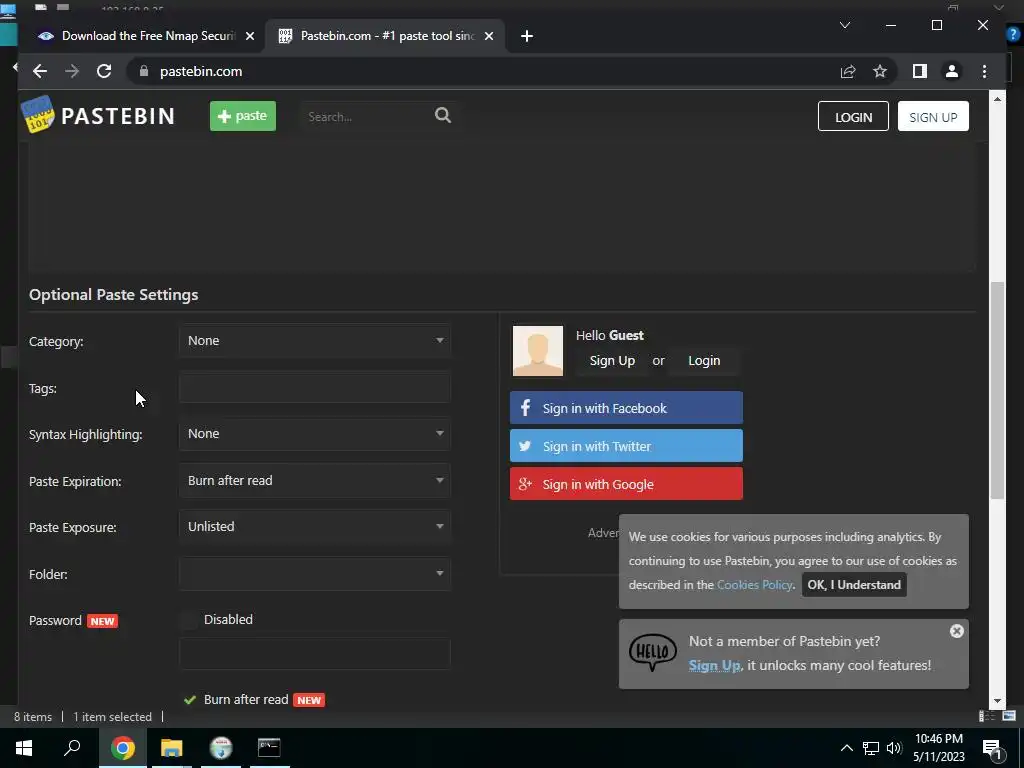Viewport: 1024px width, 768px height.
Task: Toggle the Password Disabled switch
Action: point(189,620)
